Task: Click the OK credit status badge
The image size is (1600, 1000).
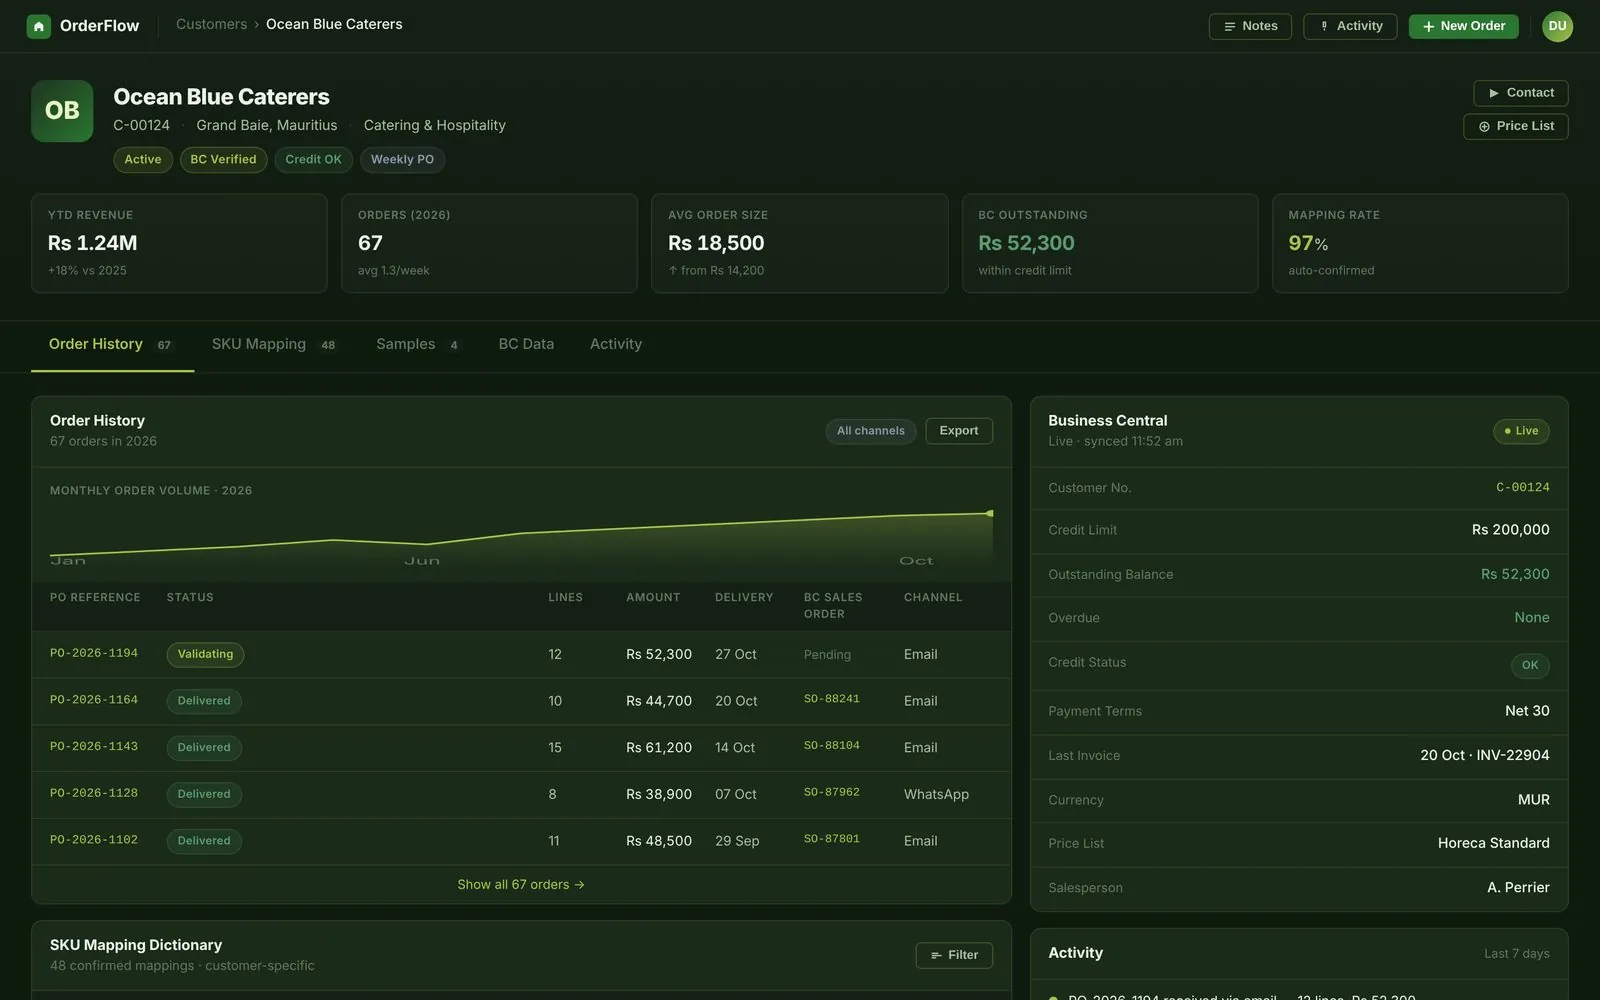Action: click(x=1530, y=665)
